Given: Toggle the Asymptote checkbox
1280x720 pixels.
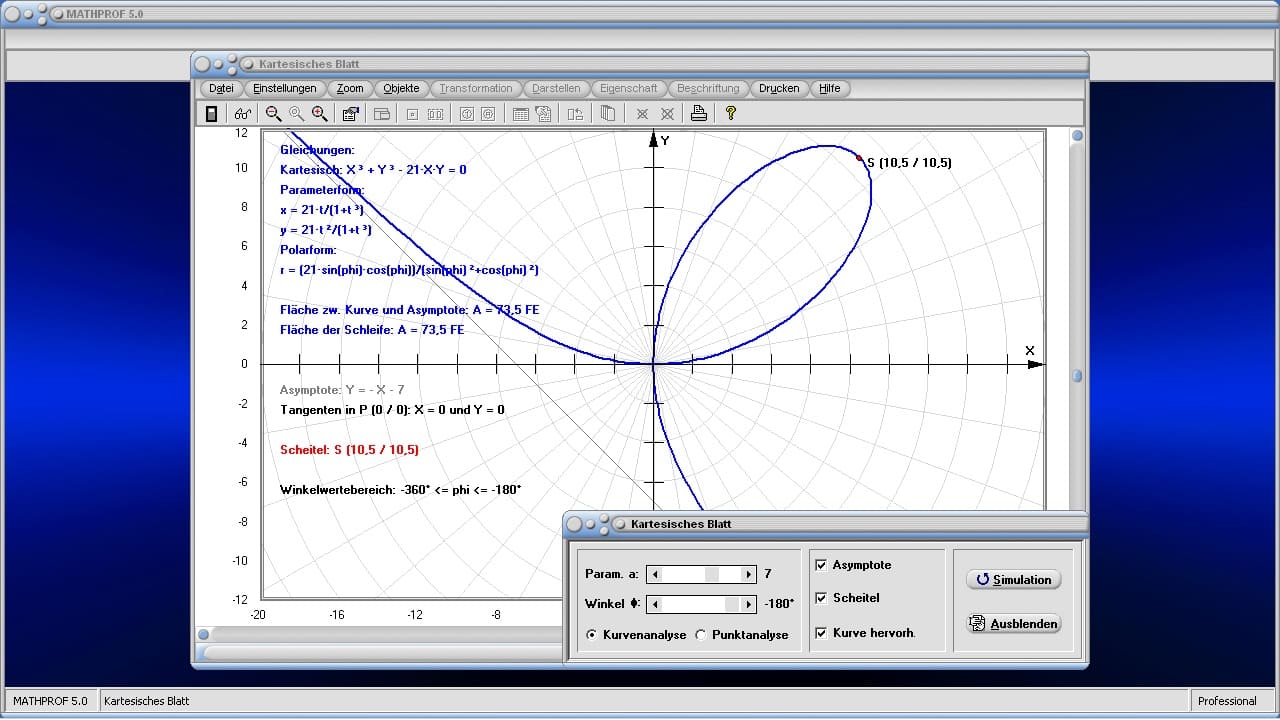Looking at the screenshot, I should pyautogui.click(x=821, y=565).
